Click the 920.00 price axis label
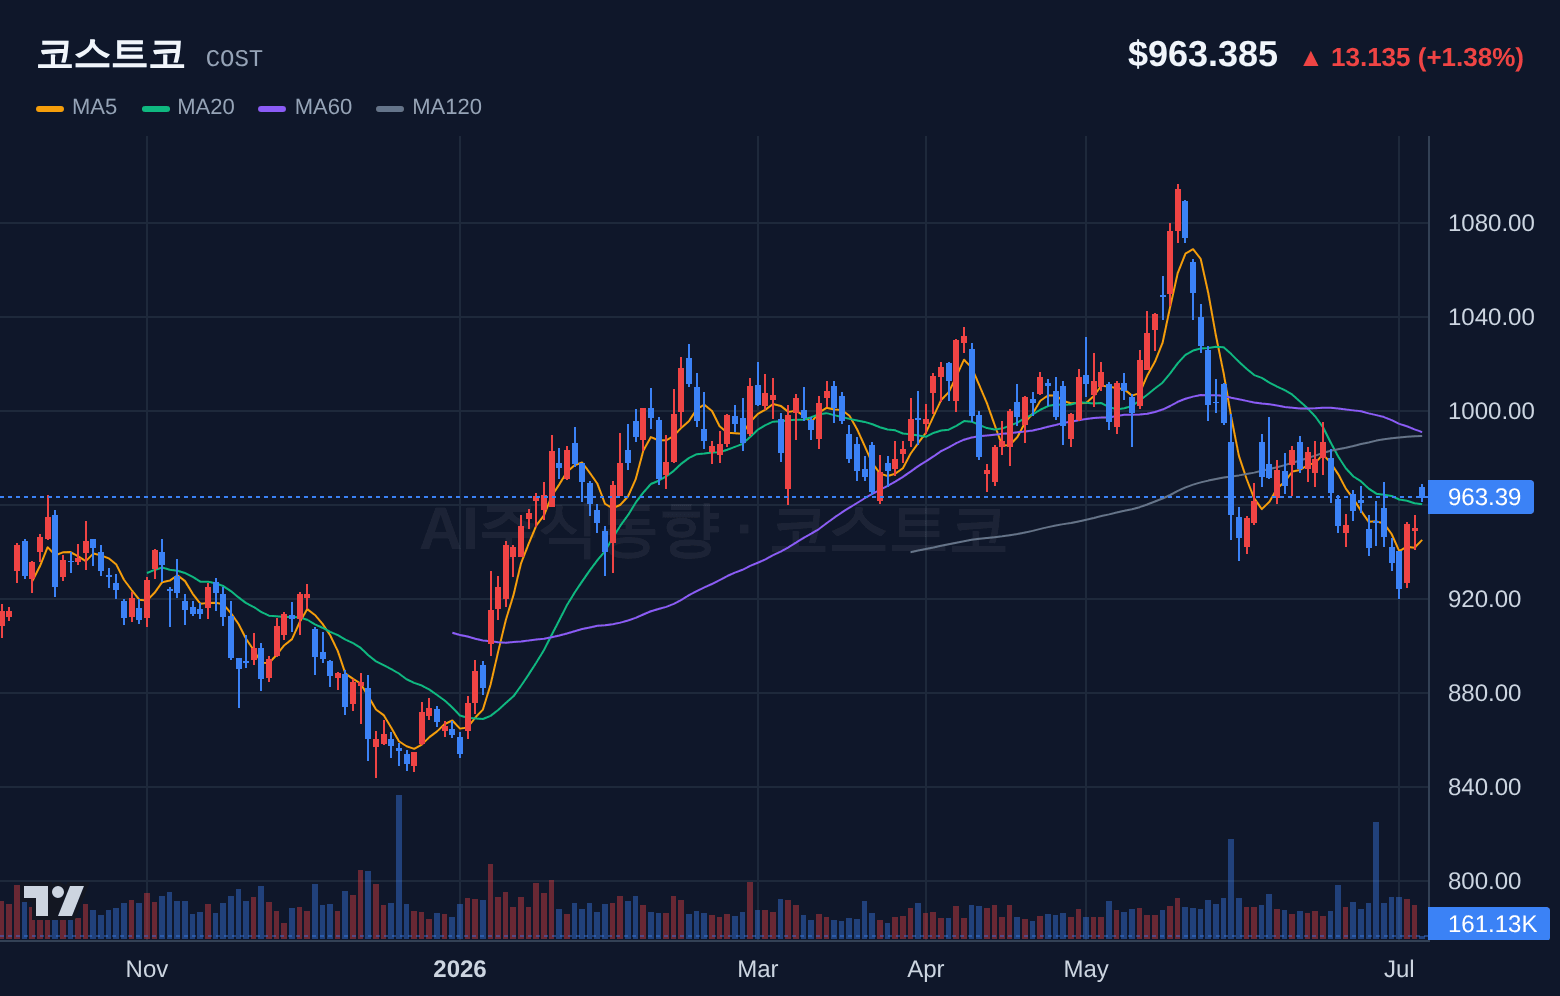 coord(1484,599)
